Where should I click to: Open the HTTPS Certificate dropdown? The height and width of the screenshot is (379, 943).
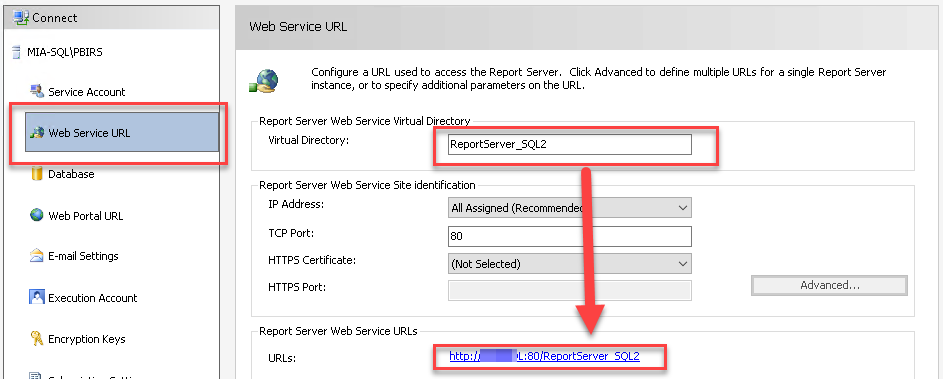pyautogui.click(x=570, y=263)
